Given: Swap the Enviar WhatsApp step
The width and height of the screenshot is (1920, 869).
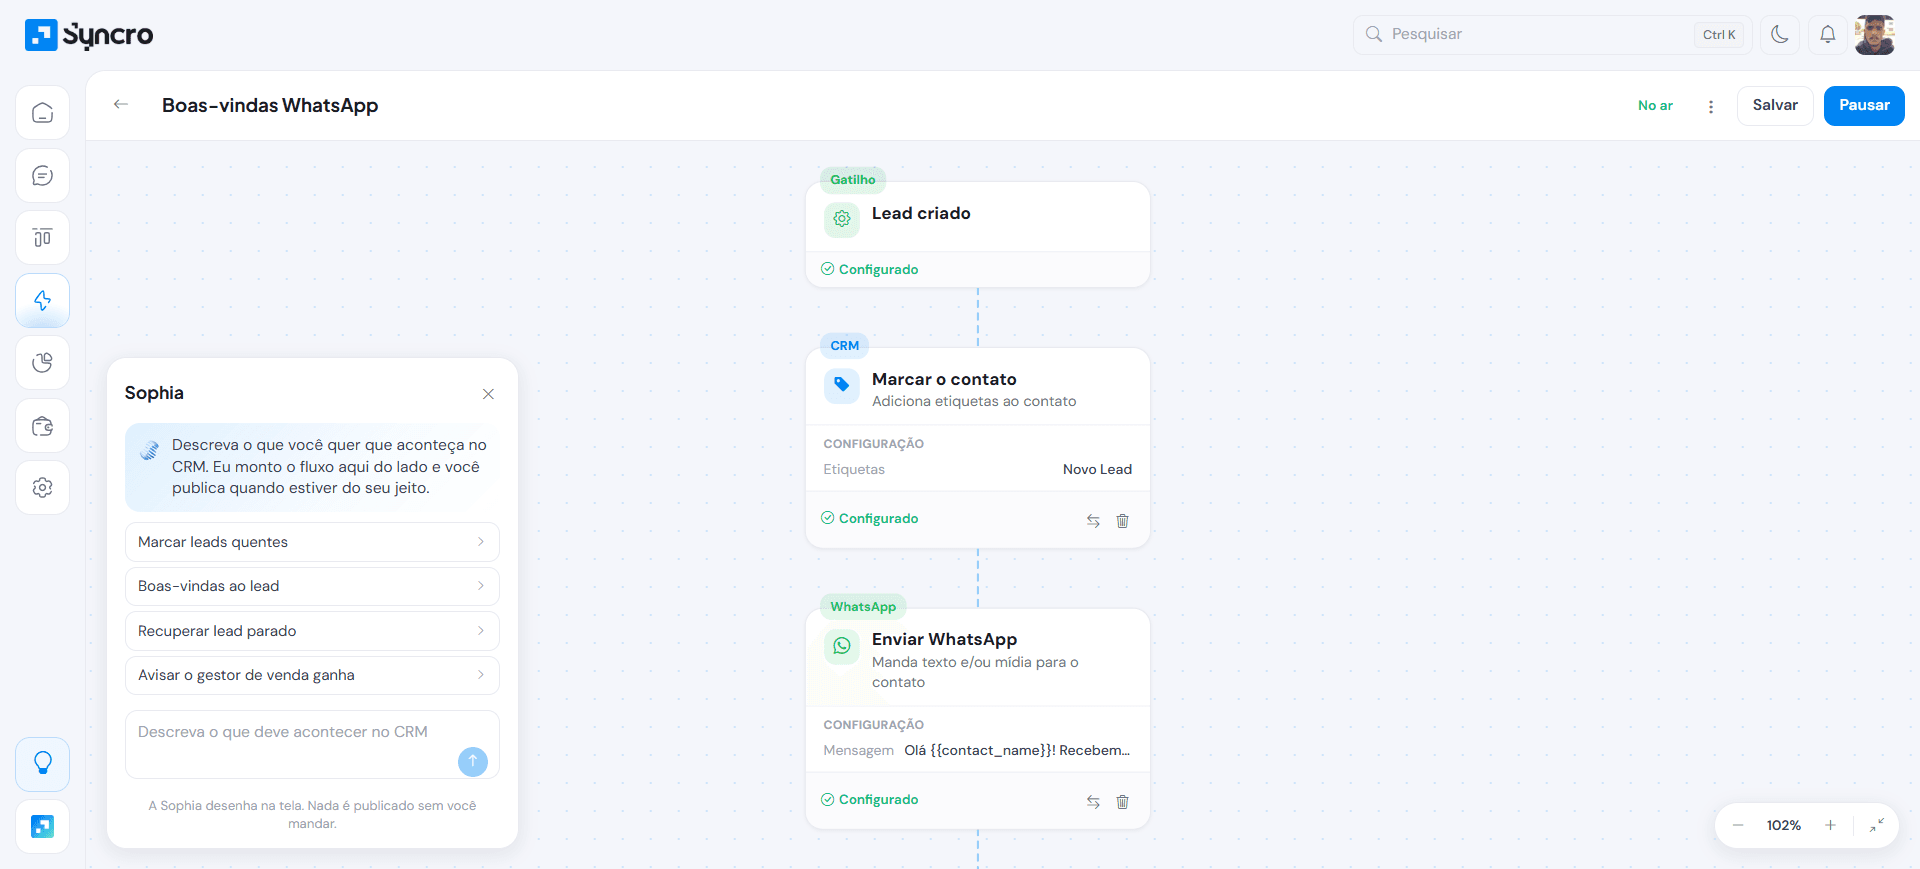Looking at the screenshot, I should [1093, 802].
